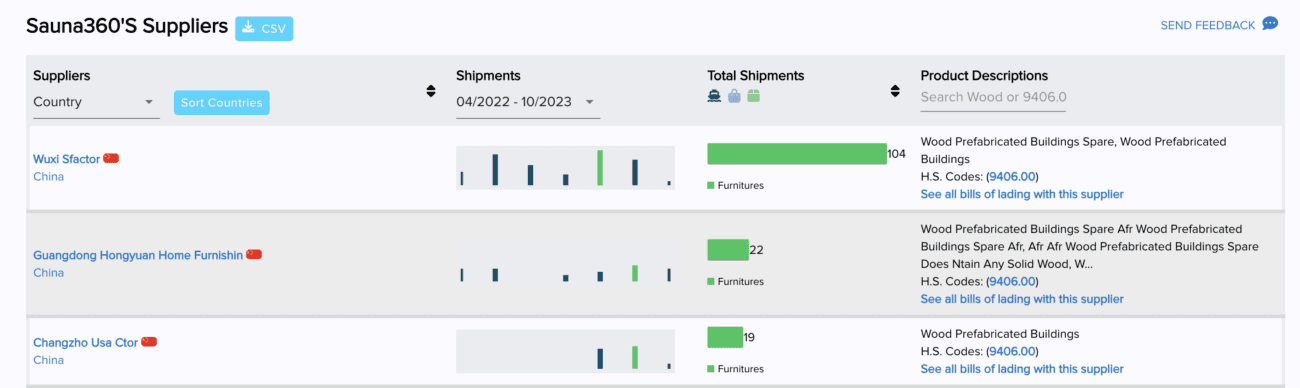Expand the 04/2022 - 10/2023 date range dropdown
This screenshot has height=388, width=1300.
click(528, 102)
